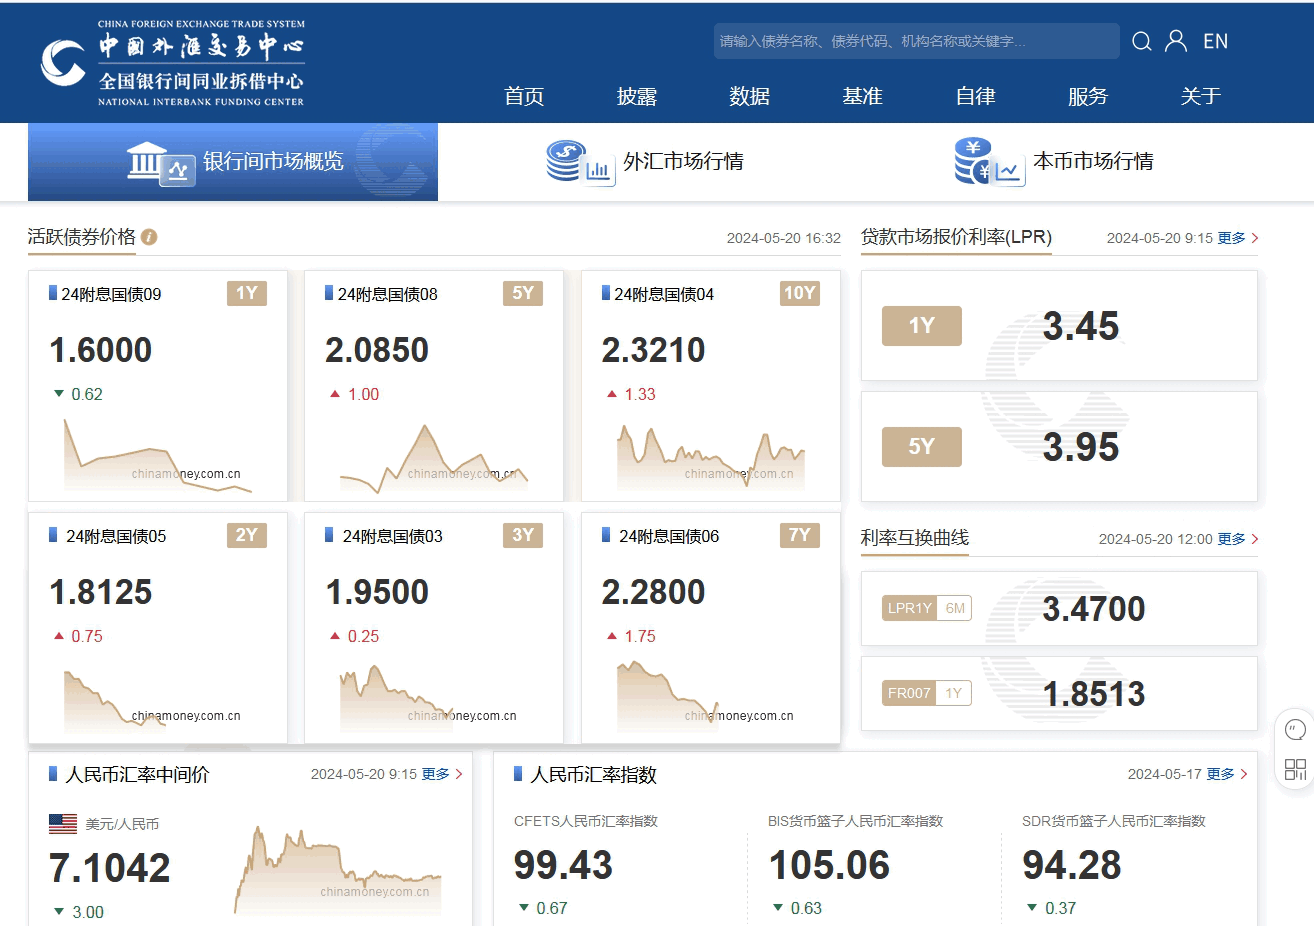Click the CFETS index value 99.43

tap(563, 865)
